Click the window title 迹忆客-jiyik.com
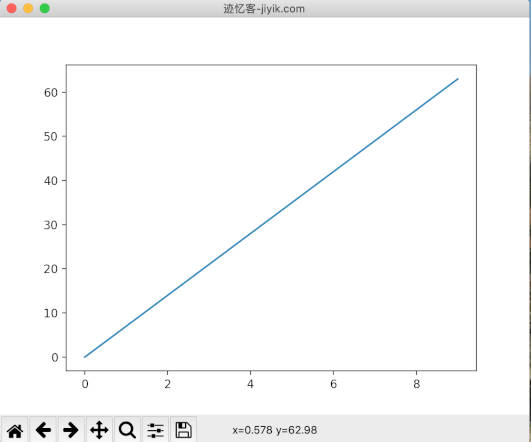This screenshot has width=531, height=442. [x=264, y=8]
